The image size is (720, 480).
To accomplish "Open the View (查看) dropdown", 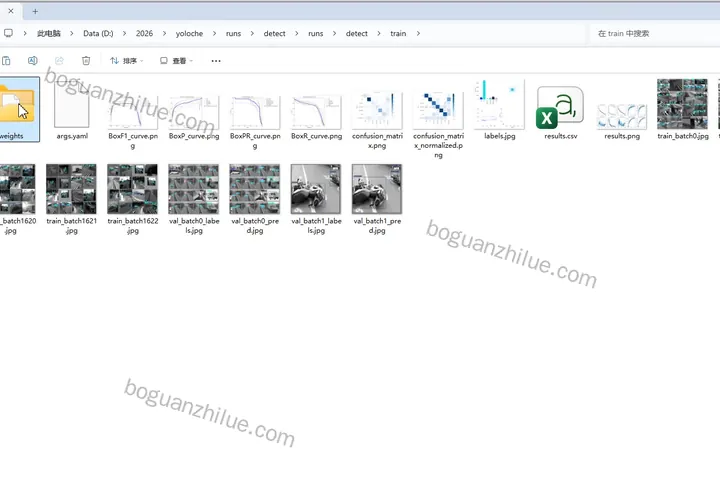I will pos(176,61).
